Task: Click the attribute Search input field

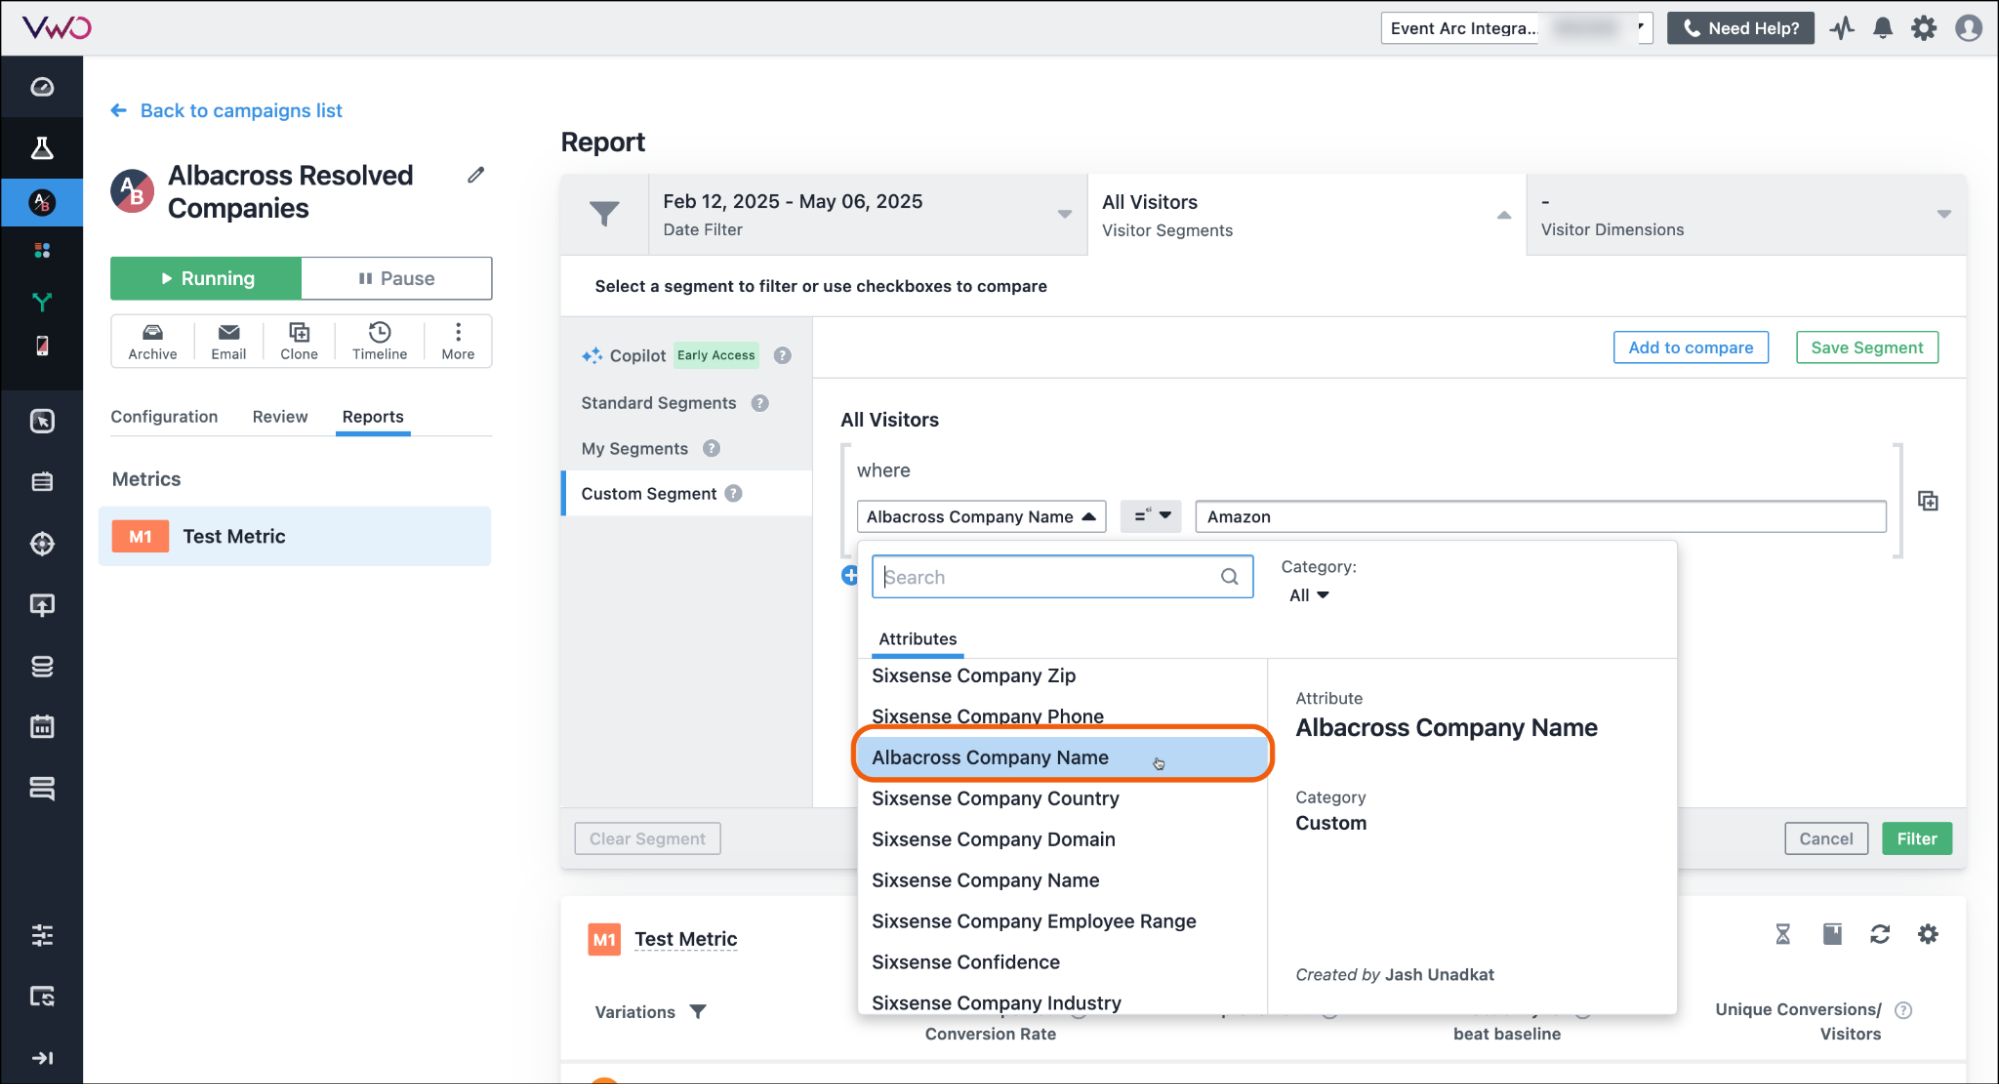Action: pyautogui.click(x=1062, y=577)
